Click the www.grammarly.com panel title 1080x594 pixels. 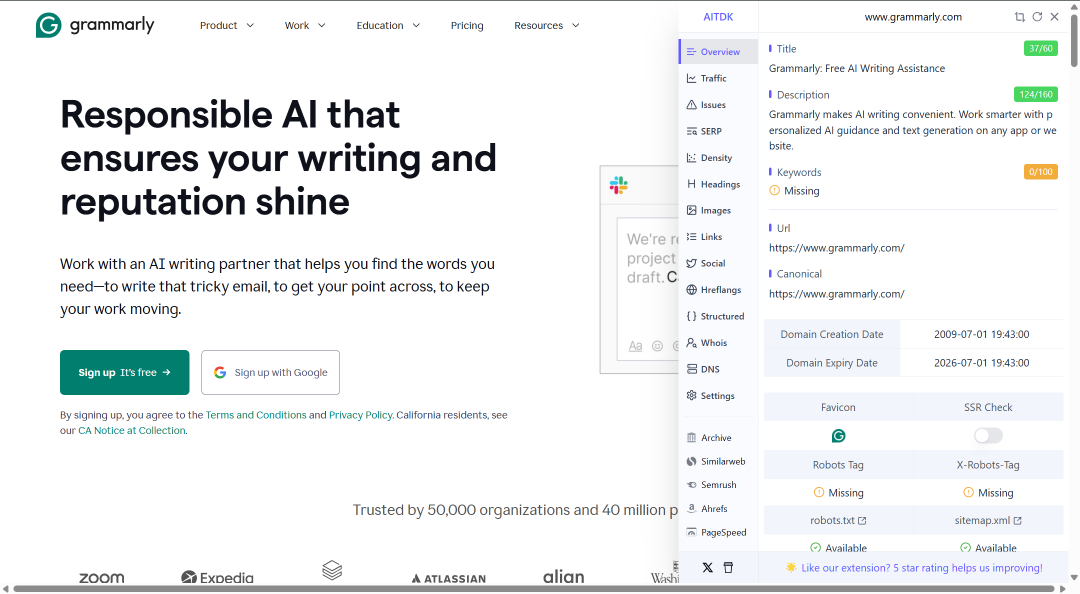pyautogui.click(x=913, y=17)
